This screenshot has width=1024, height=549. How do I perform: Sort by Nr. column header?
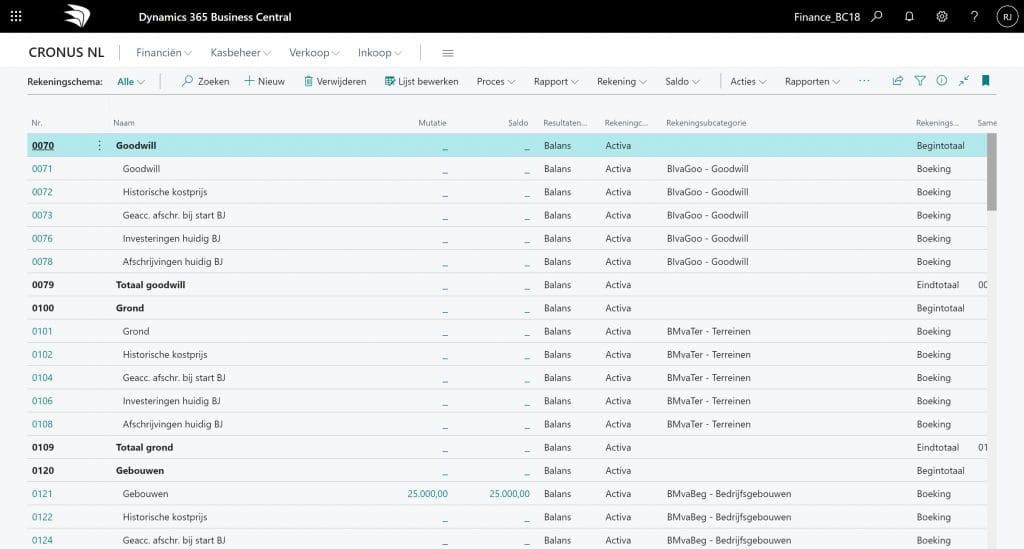coord(37,123)
